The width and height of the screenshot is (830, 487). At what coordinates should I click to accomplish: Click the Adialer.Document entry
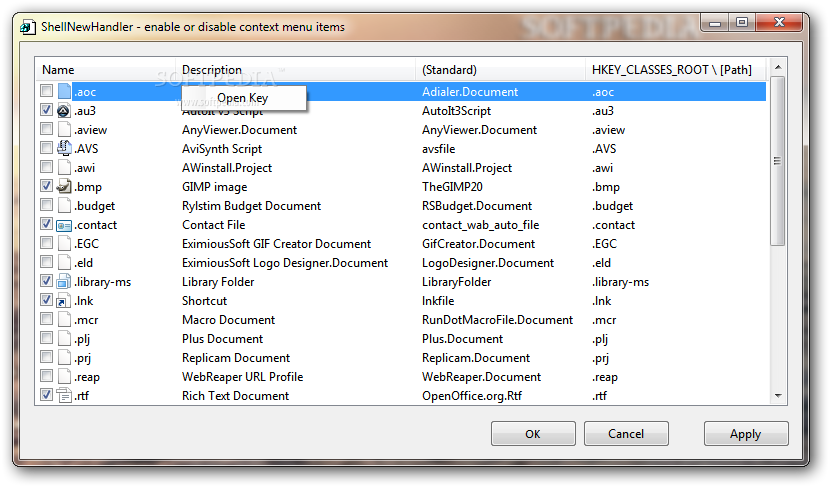point(470,92)
